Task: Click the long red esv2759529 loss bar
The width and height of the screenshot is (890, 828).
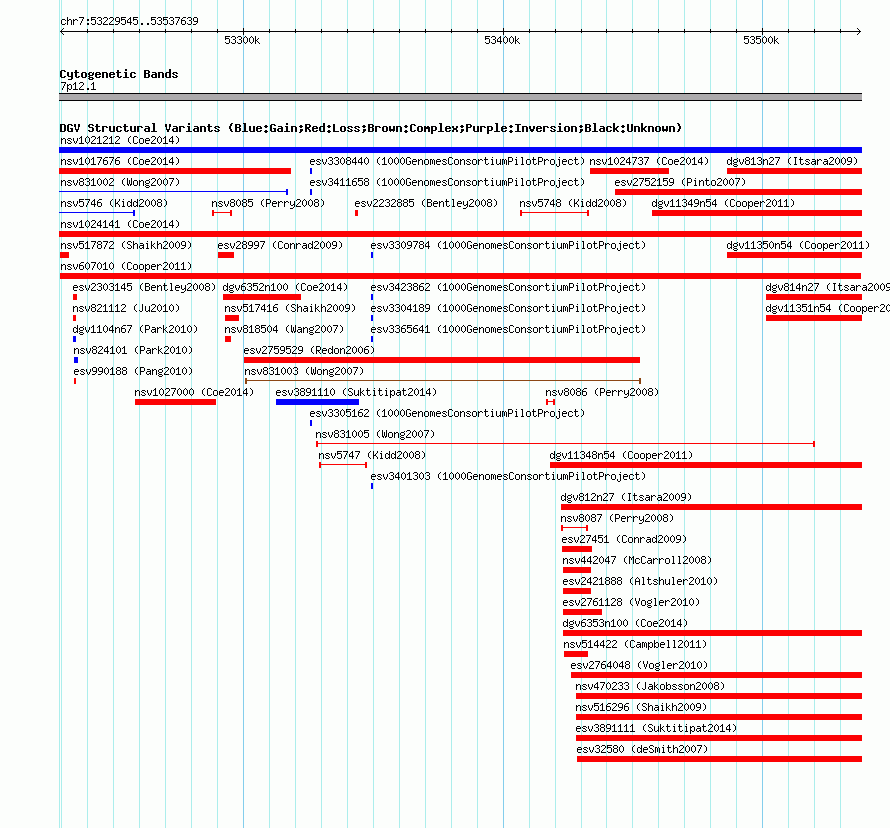Action: point(442,360)
